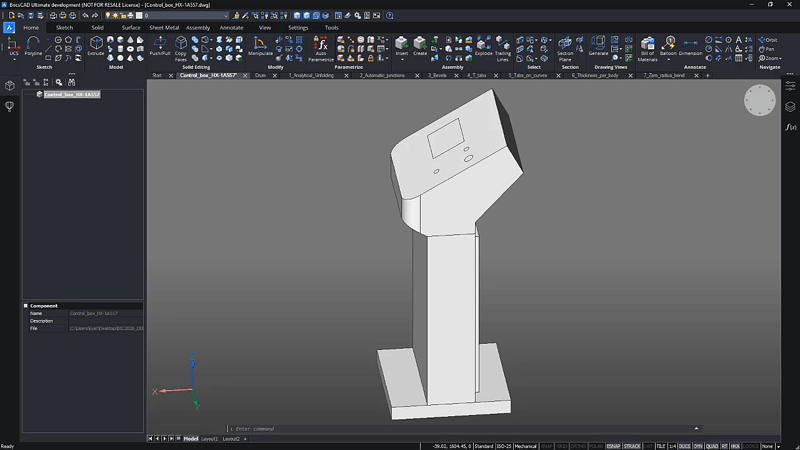This screenshot has height=450, width=800.
Task: Open the Sketch ribbon tab
Action: point(64,28)
